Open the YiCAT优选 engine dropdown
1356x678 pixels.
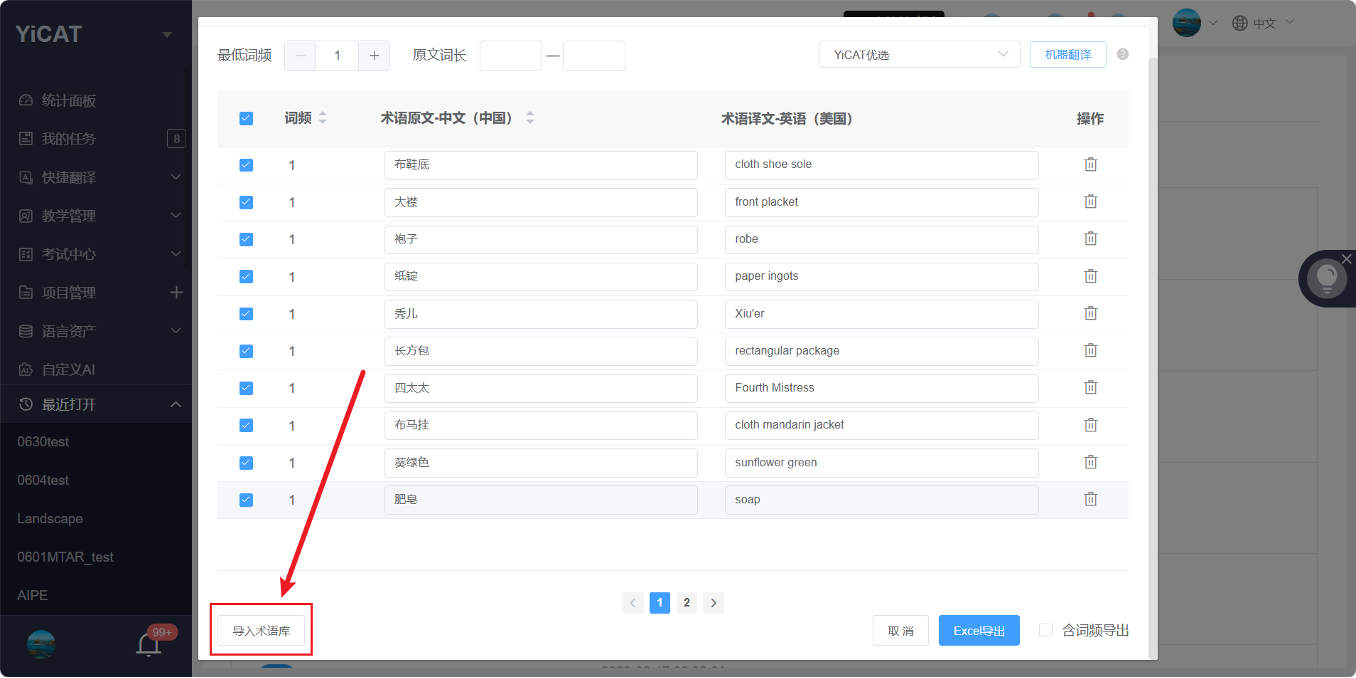pyautogui.click(x=919, y=54)
